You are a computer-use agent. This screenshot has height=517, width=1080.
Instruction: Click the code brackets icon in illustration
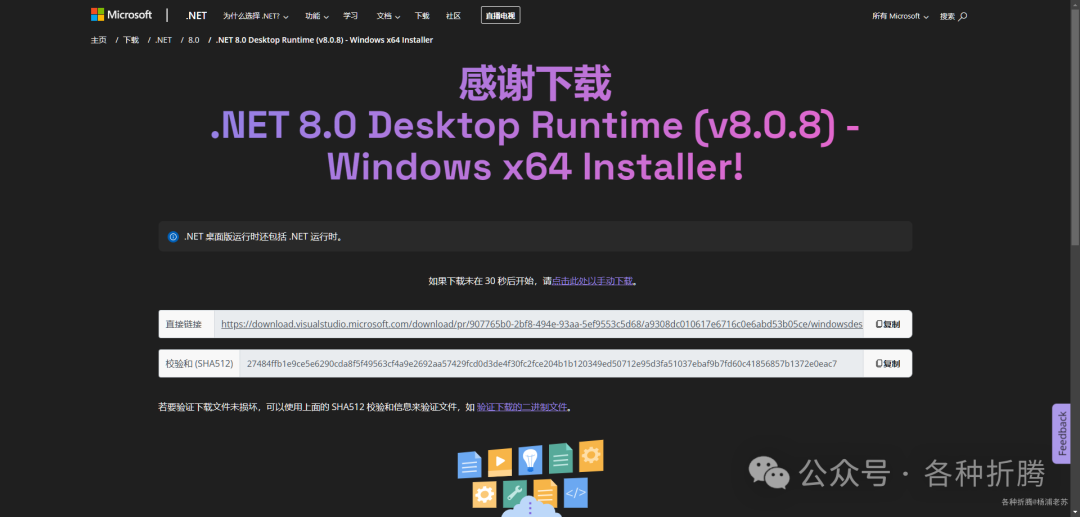[575, 492]
